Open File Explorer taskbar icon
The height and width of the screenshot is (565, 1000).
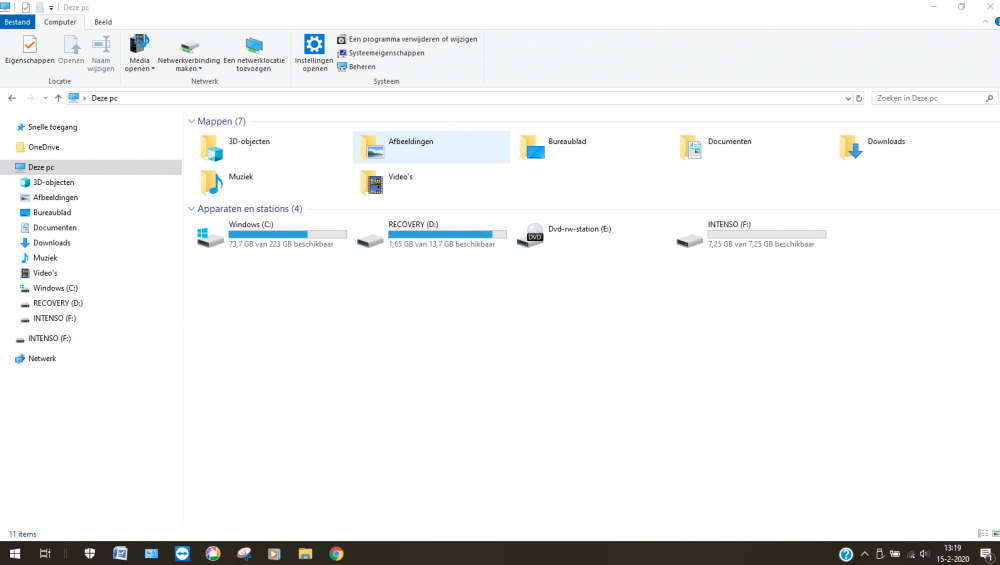click(x=305, y=554)
